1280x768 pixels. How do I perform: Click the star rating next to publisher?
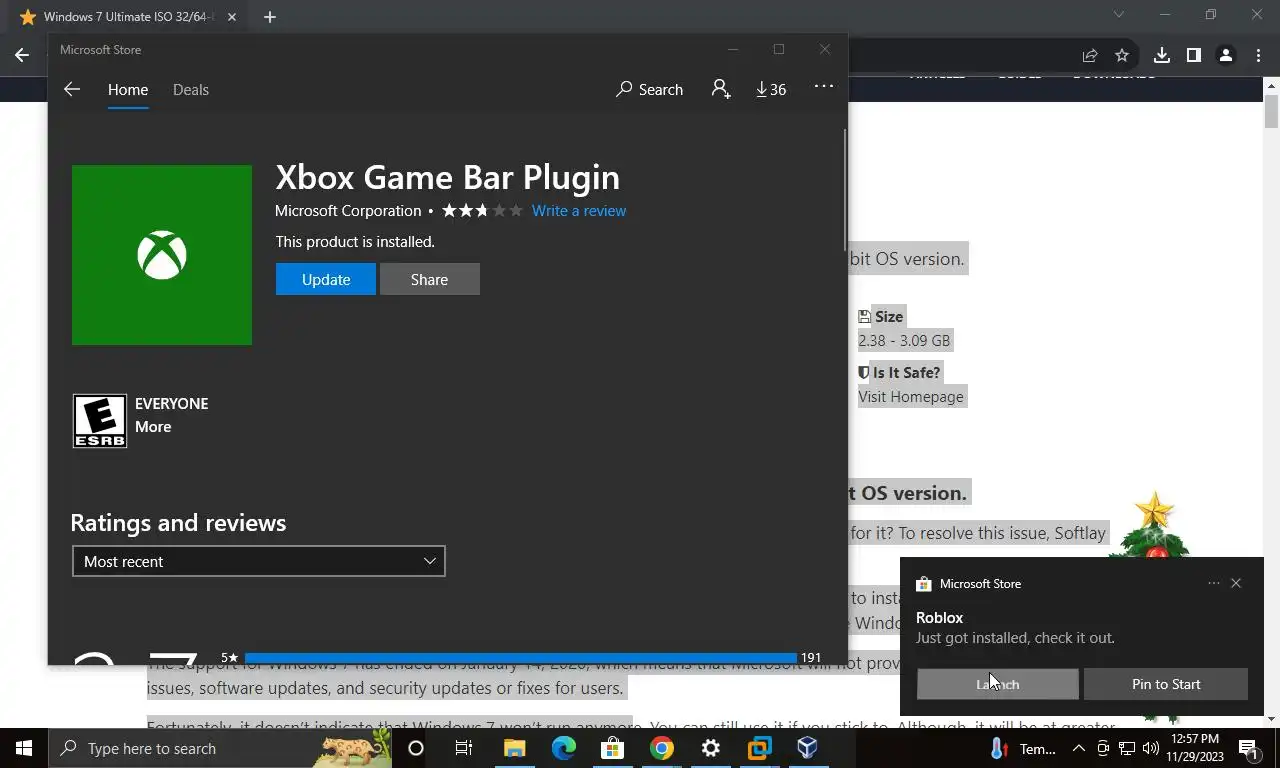[482, 210]
